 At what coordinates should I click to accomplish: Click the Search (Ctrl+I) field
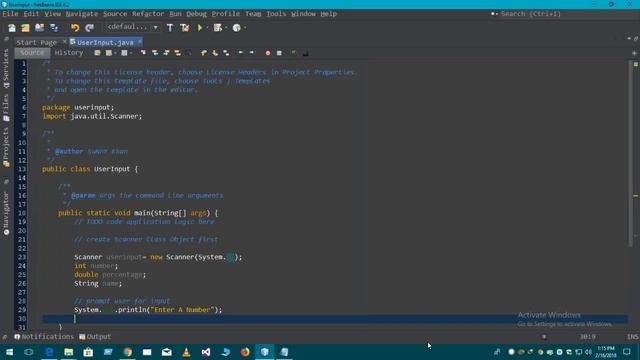click(531, 13)
